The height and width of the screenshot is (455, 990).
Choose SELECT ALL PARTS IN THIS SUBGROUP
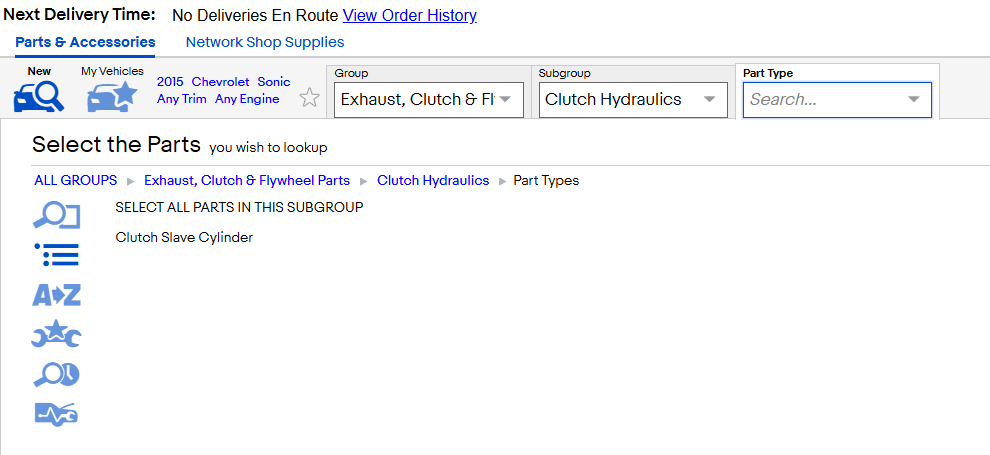click(x=239, y=207)
